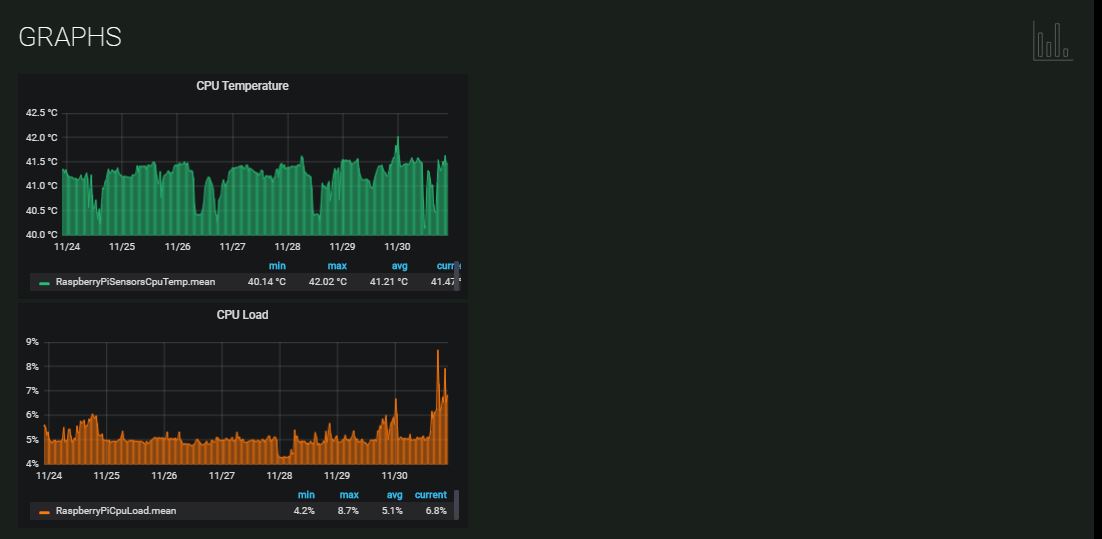Image resolution: width=1102 pixels, height=539 pixels.
Task: Click the bar chart icon beside GRAPHS header
Action: pyautogui.click(x=1052, y=40)
